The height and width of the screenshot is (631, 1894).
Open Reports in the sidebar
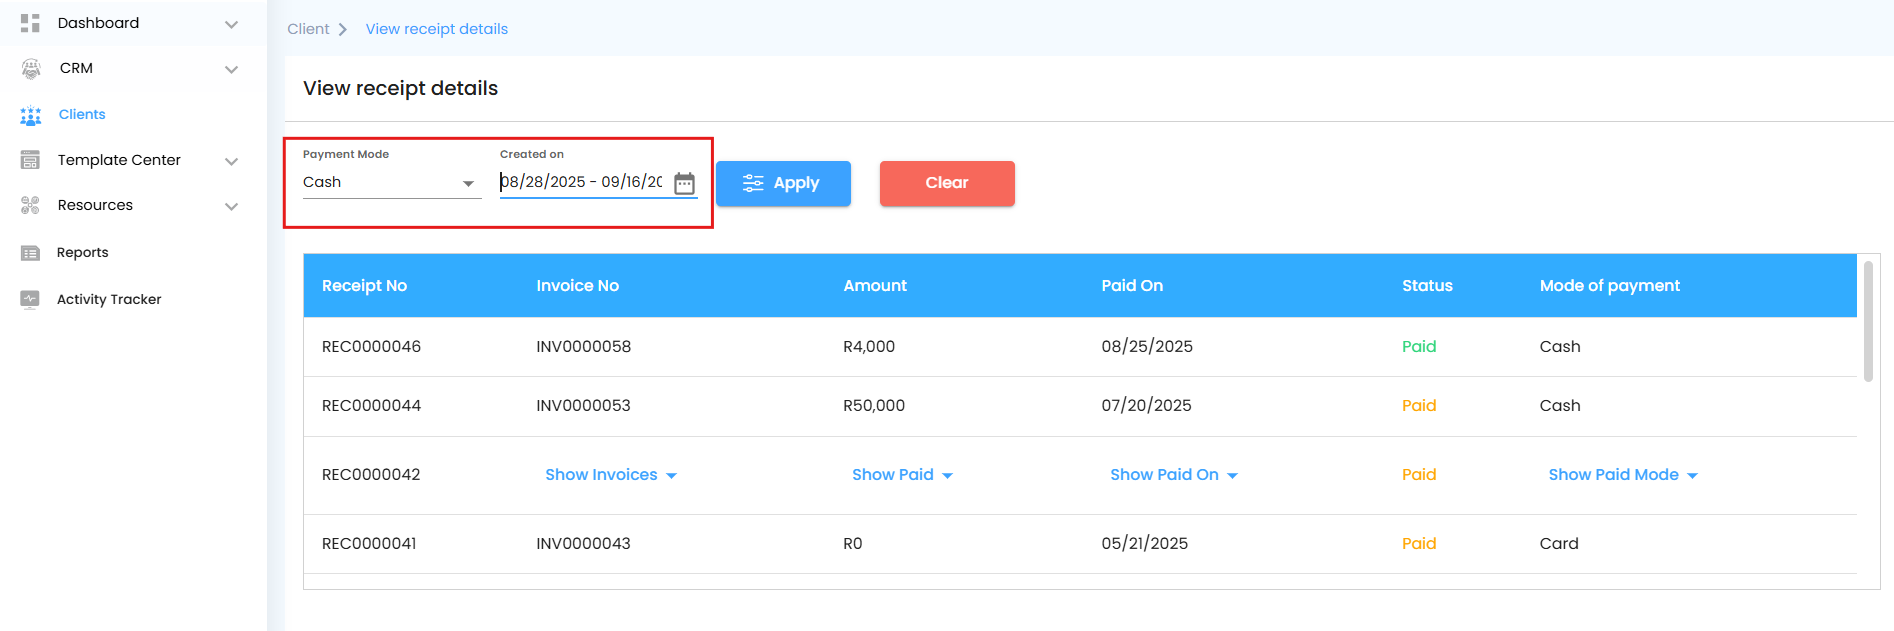tap(82, 252)
